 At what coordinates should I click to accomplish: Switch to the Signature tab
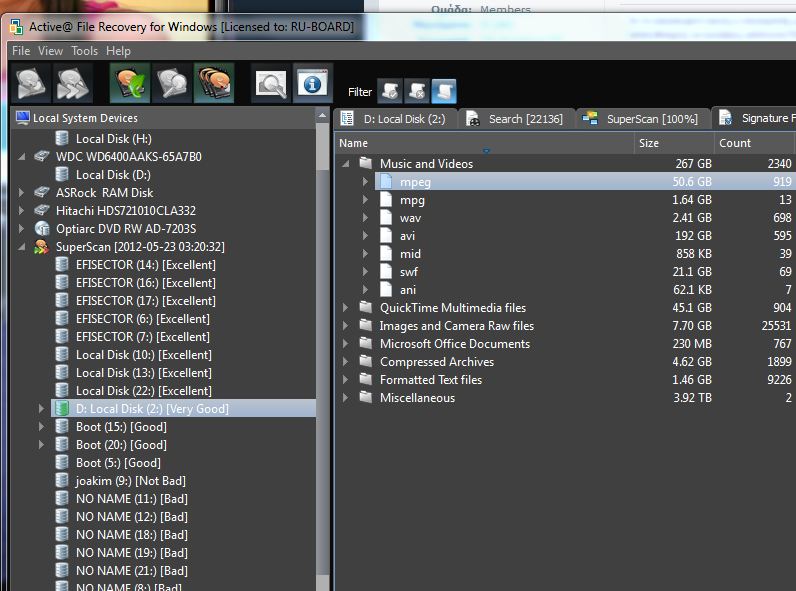tap(754, 118)
